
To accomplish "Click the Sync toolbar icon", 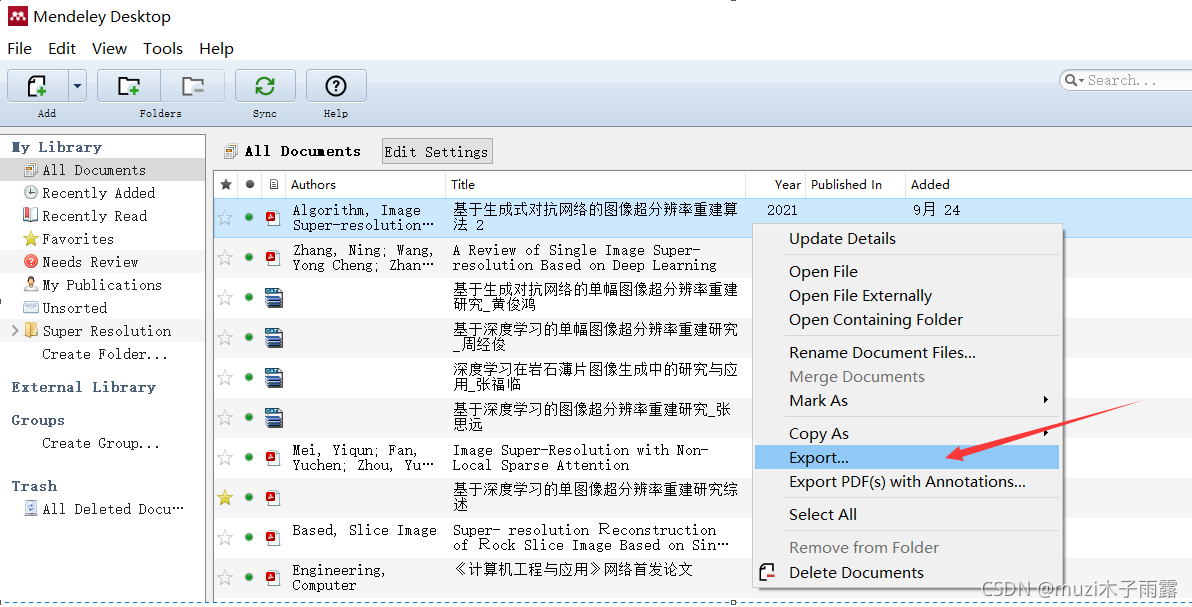I will pyautogui.click(x=265, y=86).
